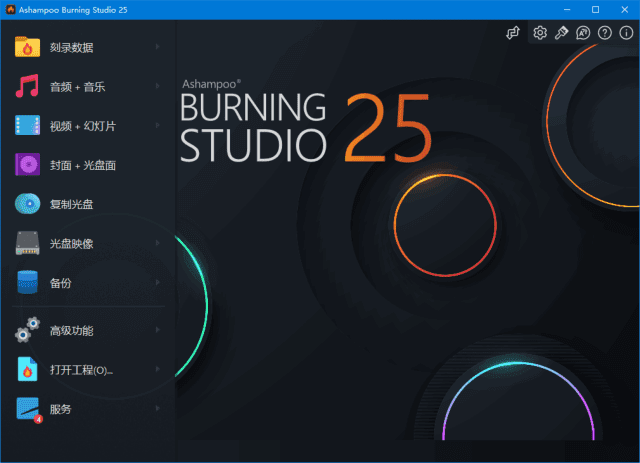Maximize the Ashampoo Burning Studio window
Screen dimensions: 640x463
click(595, 9)
